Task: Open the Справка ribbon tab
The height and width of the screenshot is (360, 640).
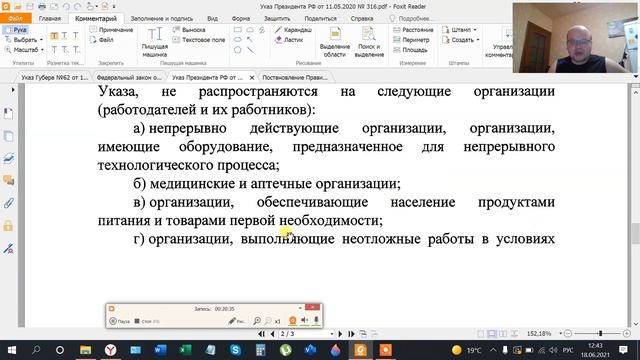Action: 362,18
